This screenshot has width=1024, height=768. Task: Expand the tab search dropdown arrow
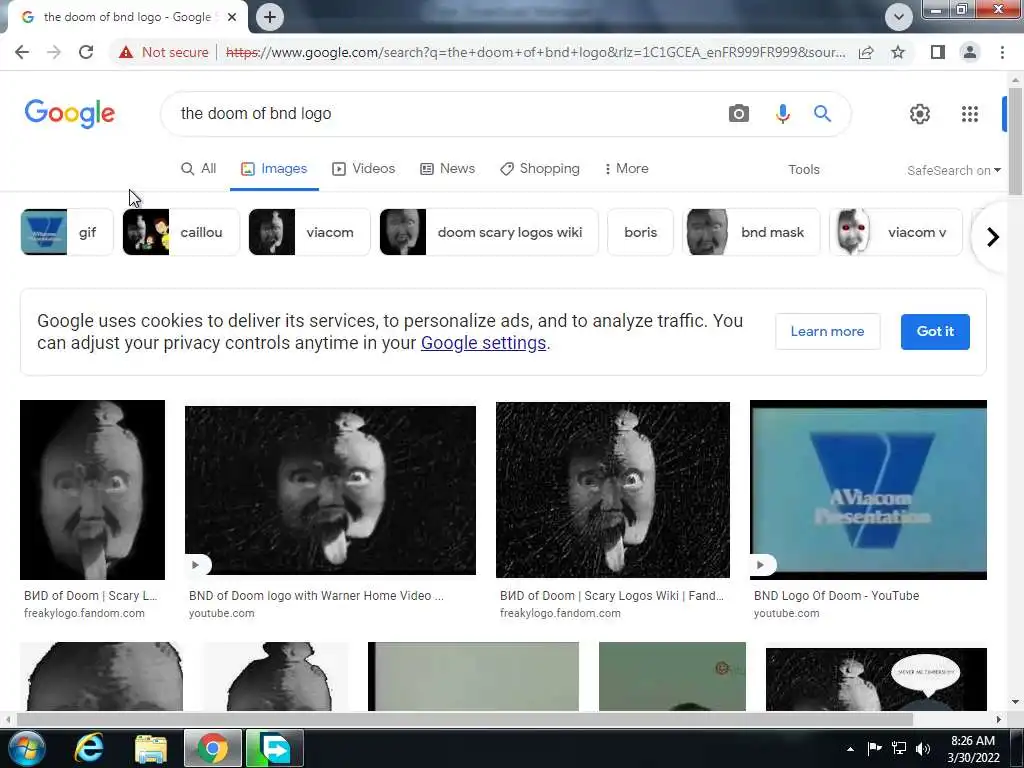899,16
